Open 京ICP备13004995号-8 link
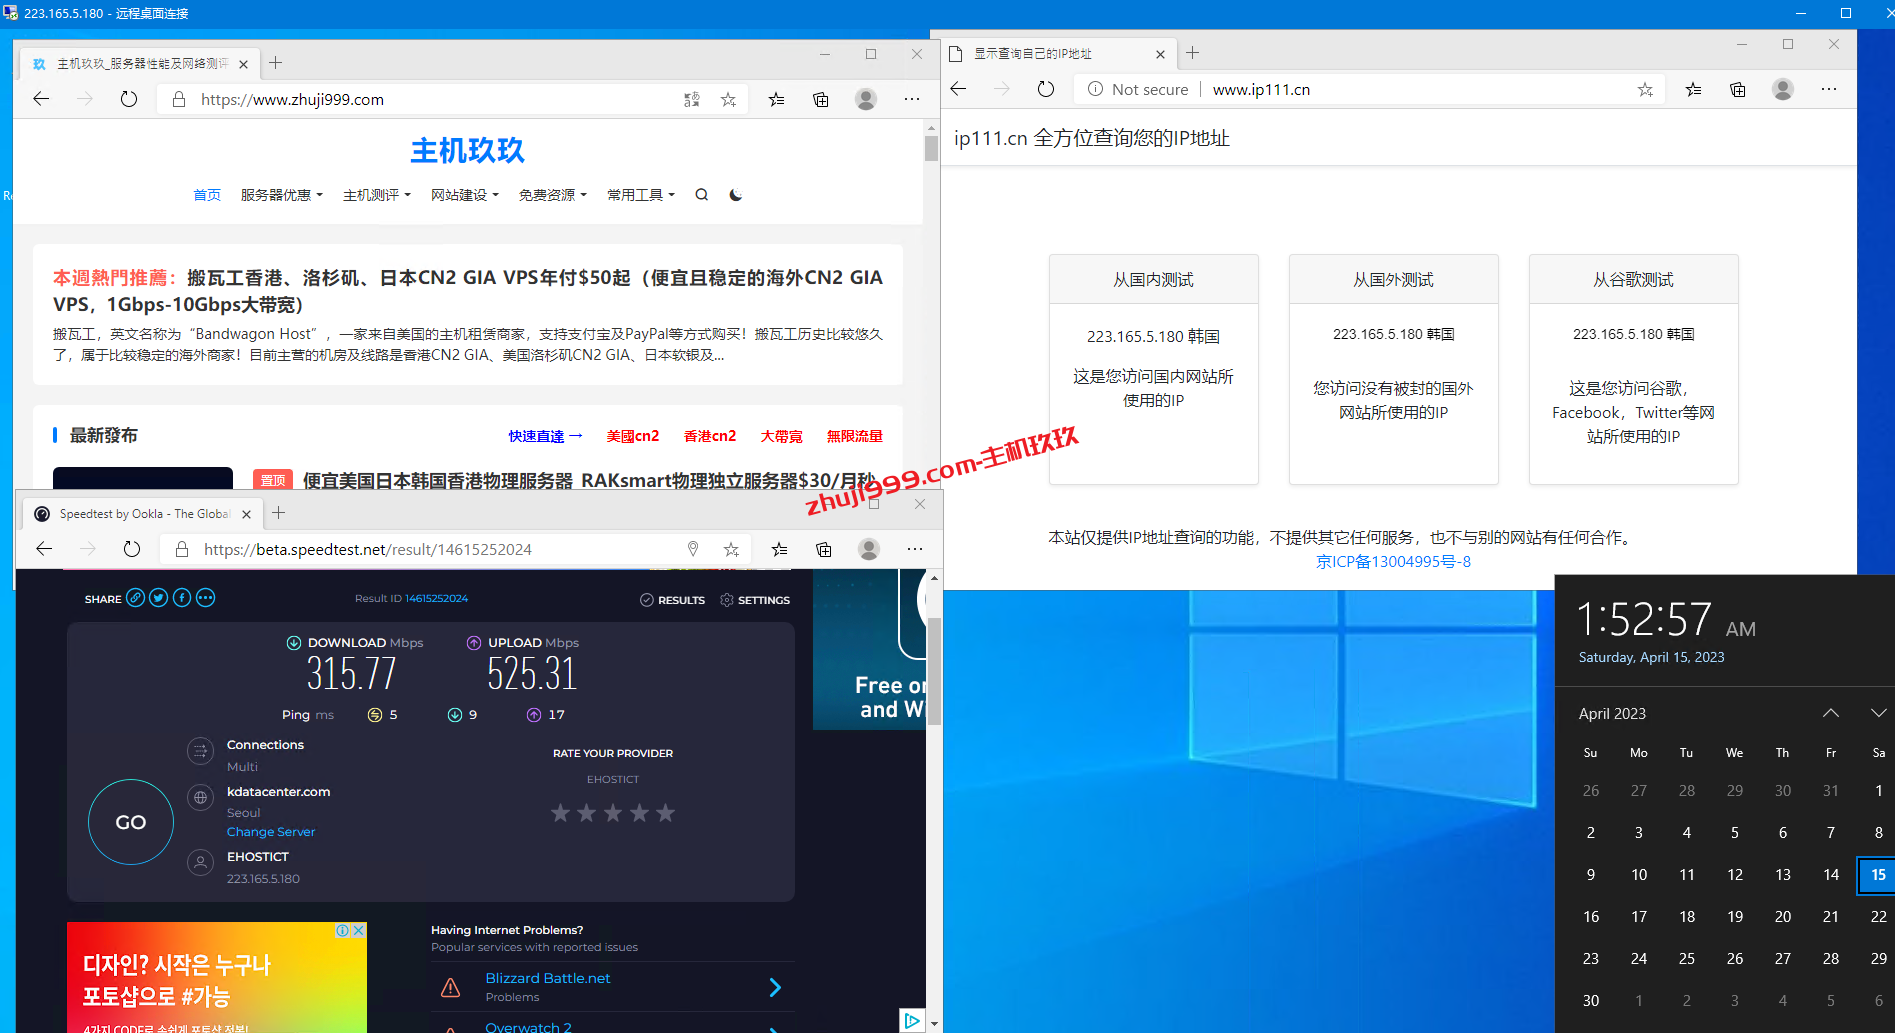 pos(1393,562)
